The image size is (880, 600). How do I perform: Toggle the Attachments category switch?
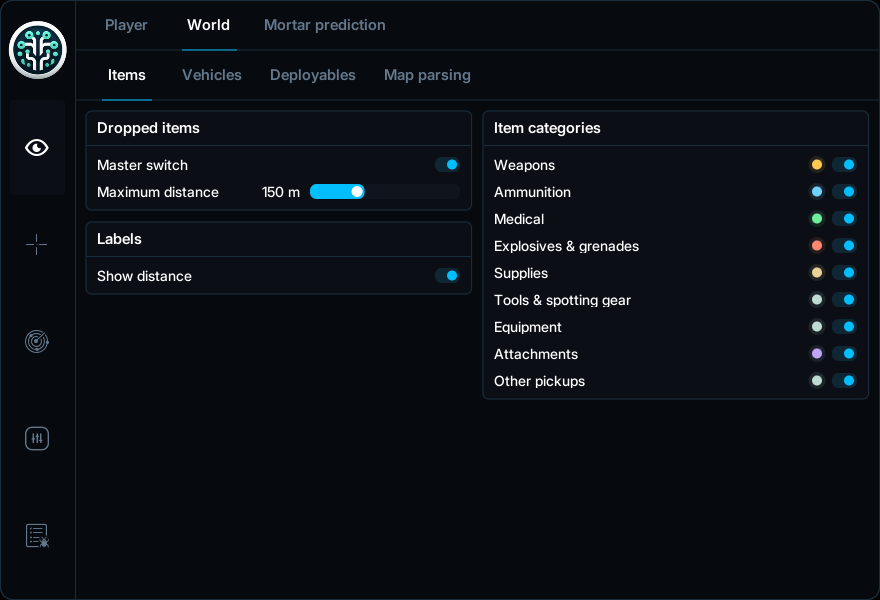pyautogui.click(x=844, y=354)
